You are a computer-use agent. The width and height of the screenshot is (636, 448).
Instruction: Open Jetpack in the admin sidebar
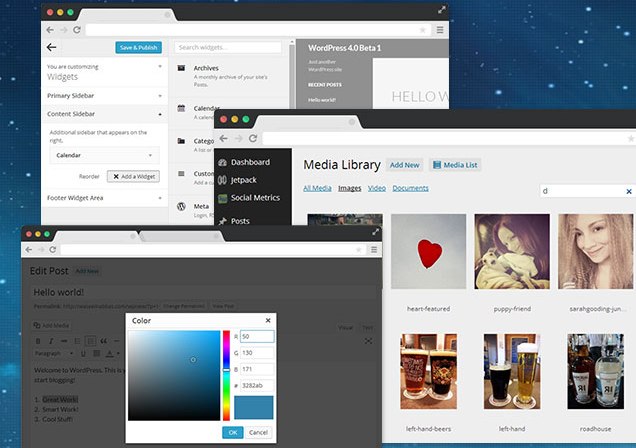[x=243, y=180]
